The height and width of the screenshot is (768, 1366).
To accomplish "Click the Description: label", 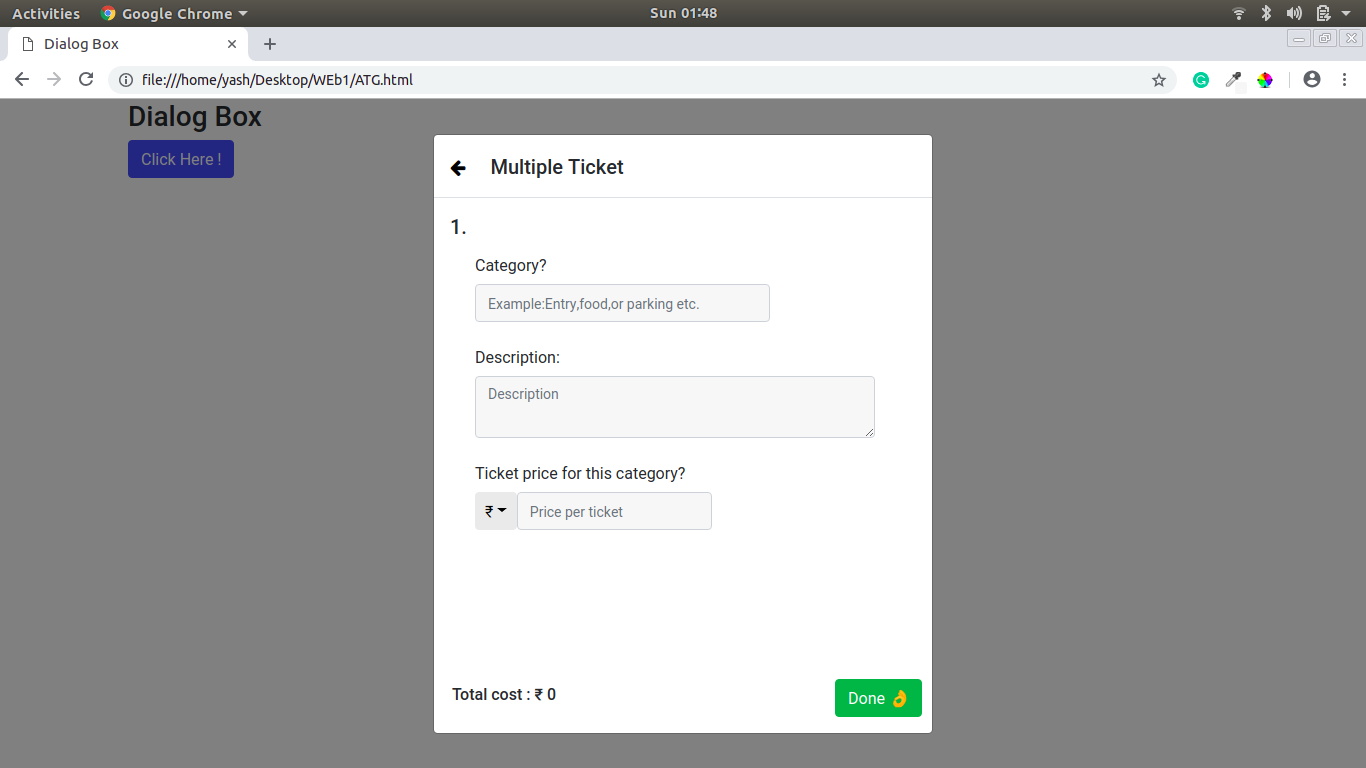I will click(x=517, y=357).
